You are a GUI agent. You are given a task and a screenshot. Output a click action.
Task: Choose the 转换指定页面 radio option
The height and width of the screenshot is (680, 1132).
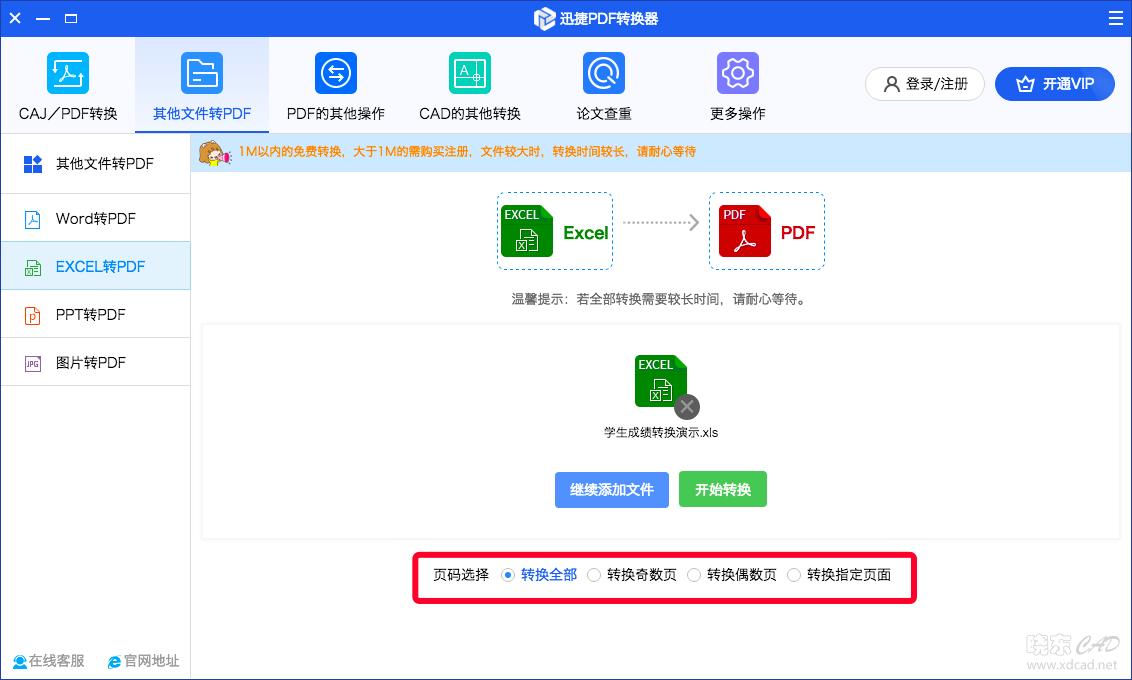(794, 575)
